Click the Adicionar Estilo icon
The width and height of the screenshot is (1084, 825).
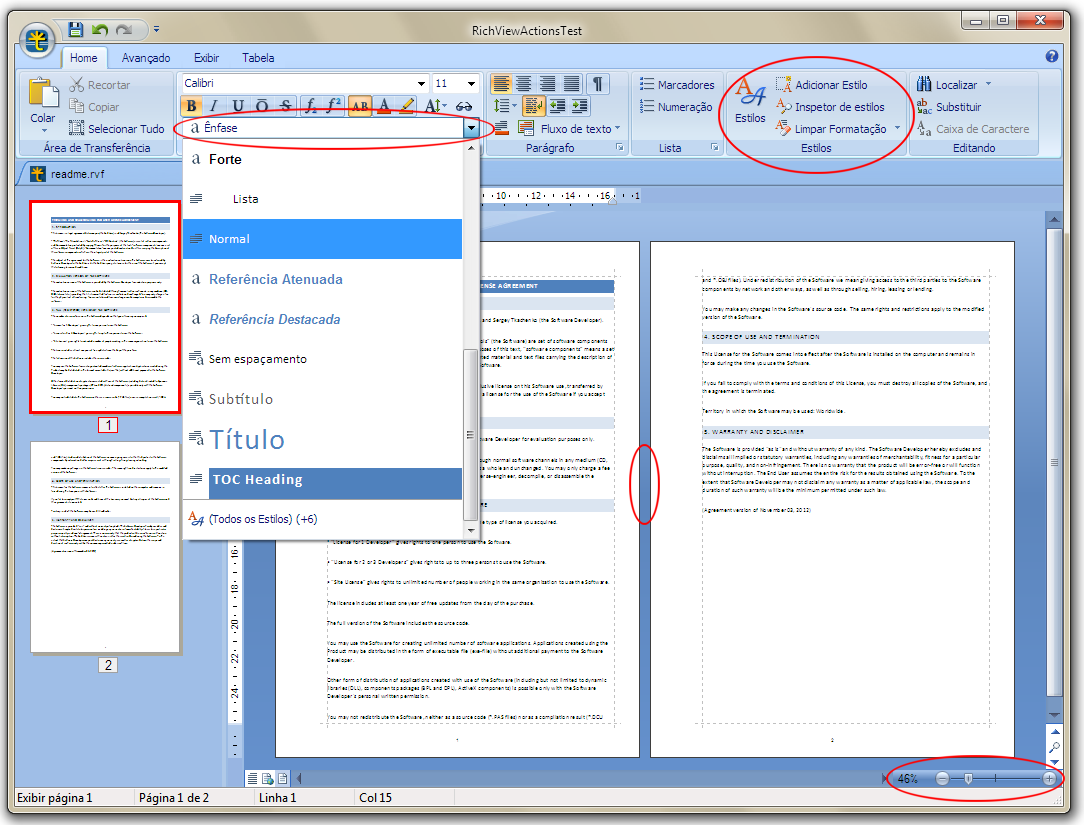[x=784, y=85]
